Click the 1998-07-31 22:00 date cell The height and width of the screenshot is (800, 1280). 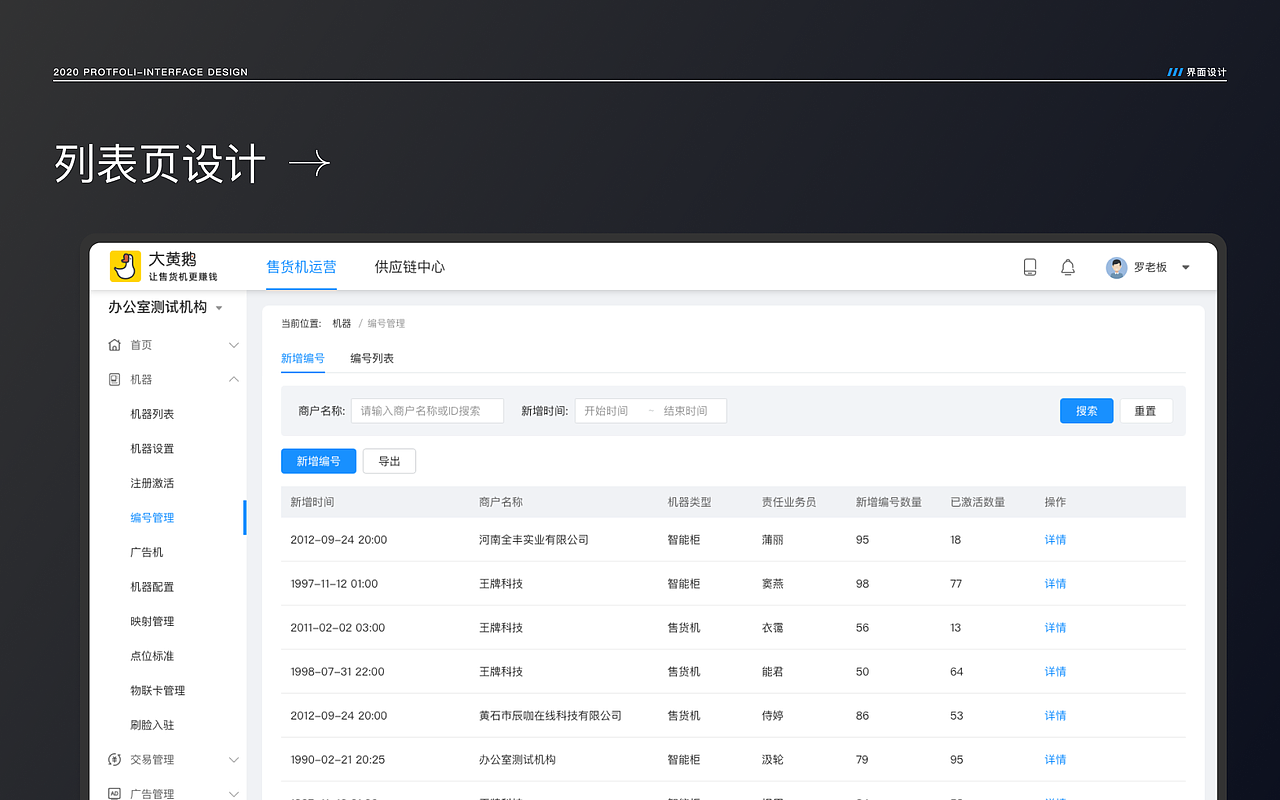(x=337, y=672)
